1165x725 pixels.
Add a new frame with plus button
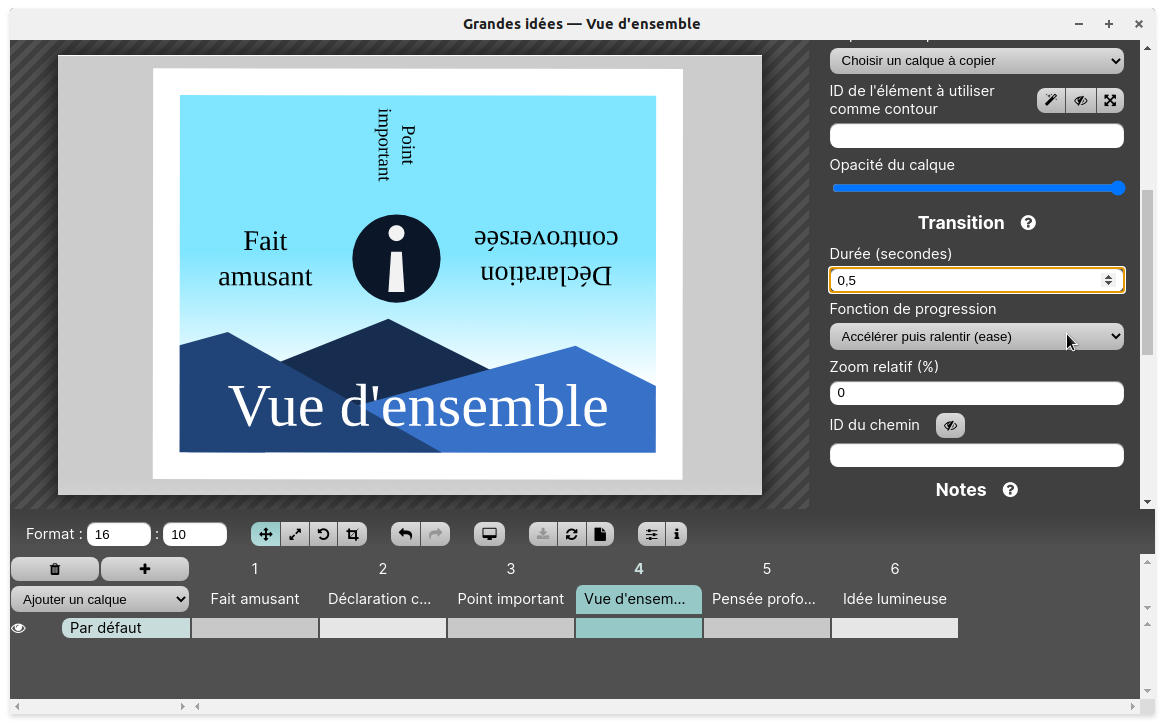pyautogui.click(x=145, y=569)
